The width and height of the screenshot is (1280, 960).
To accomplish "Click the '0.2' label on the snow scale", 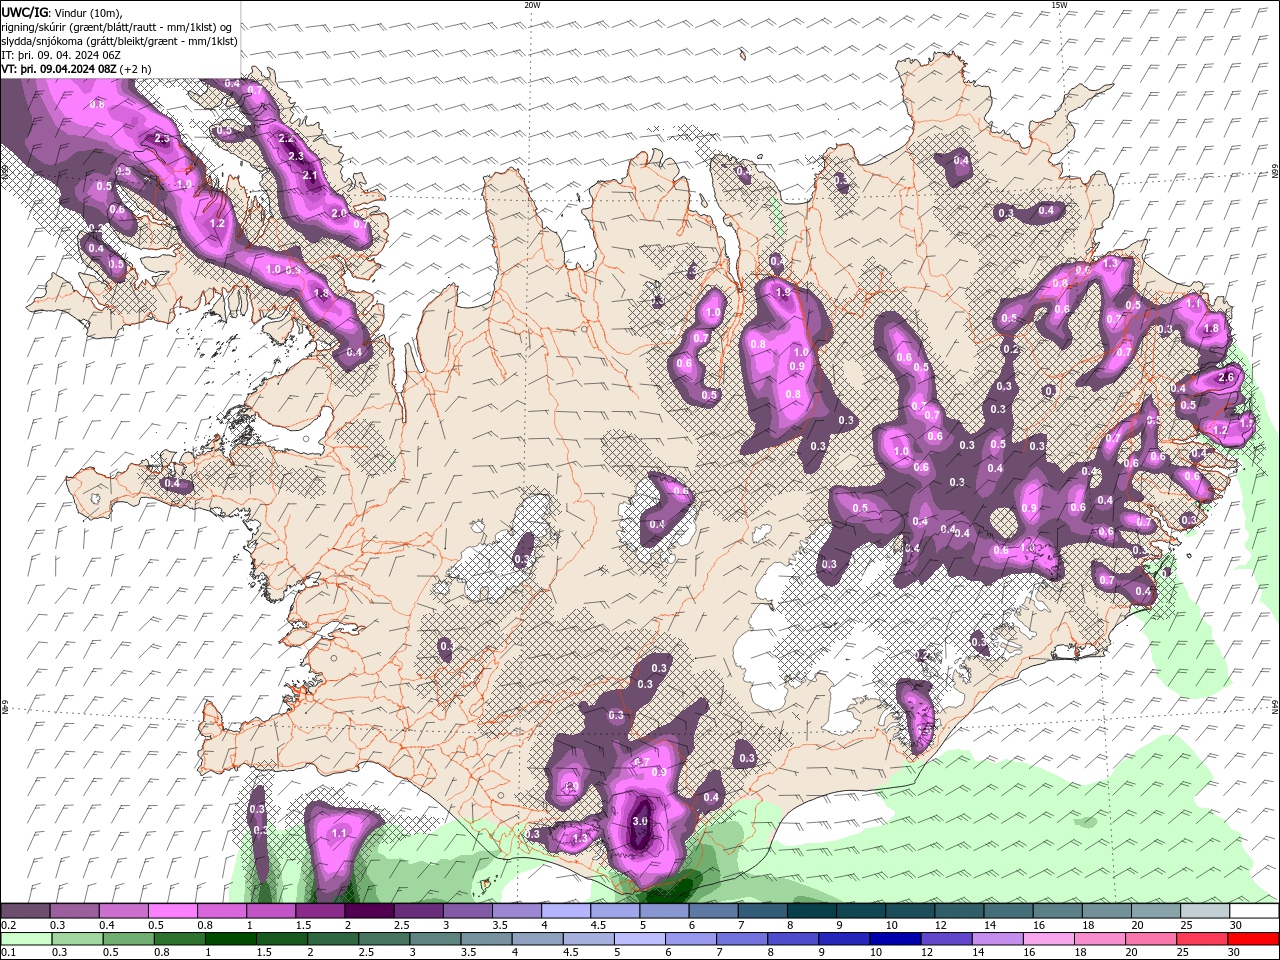I will coord(9,925).
